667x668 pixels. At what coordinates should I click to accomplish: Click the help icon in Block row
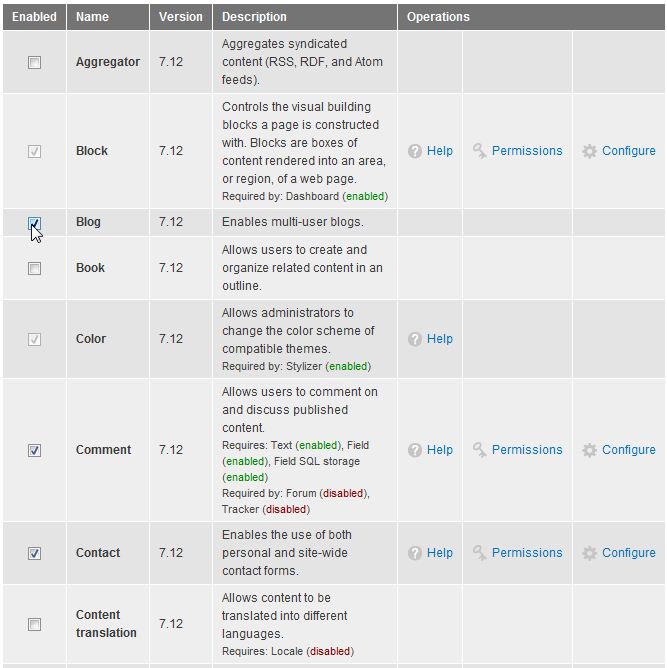tap(415, 151)
